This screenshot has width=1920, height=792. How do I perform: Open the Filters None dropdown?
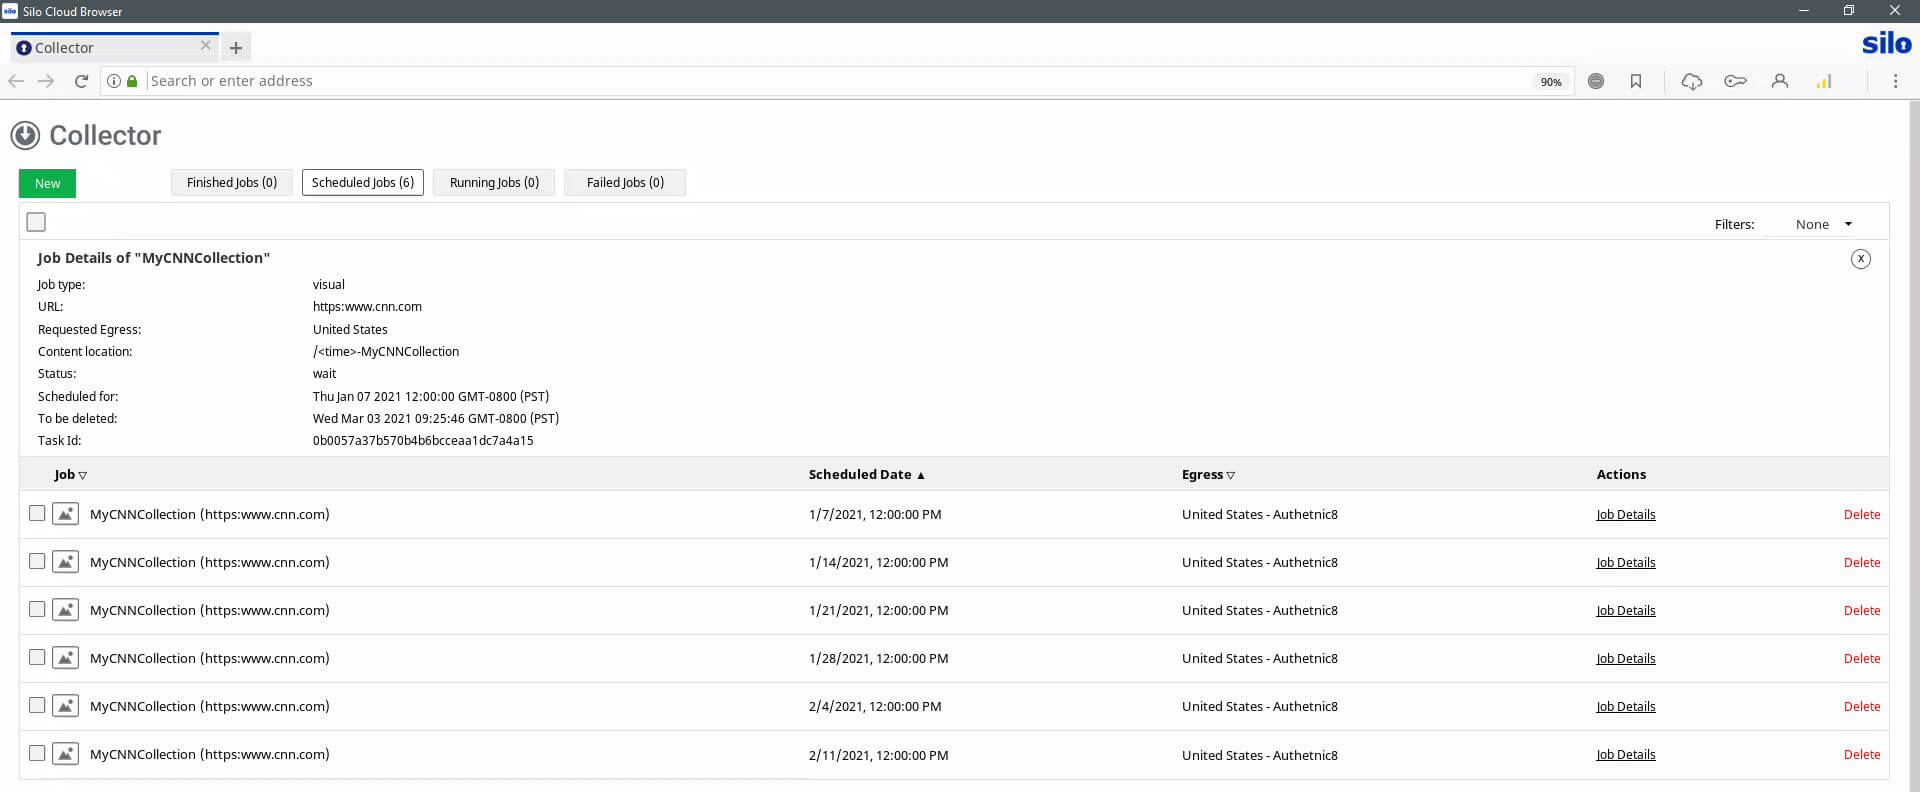1823,224
